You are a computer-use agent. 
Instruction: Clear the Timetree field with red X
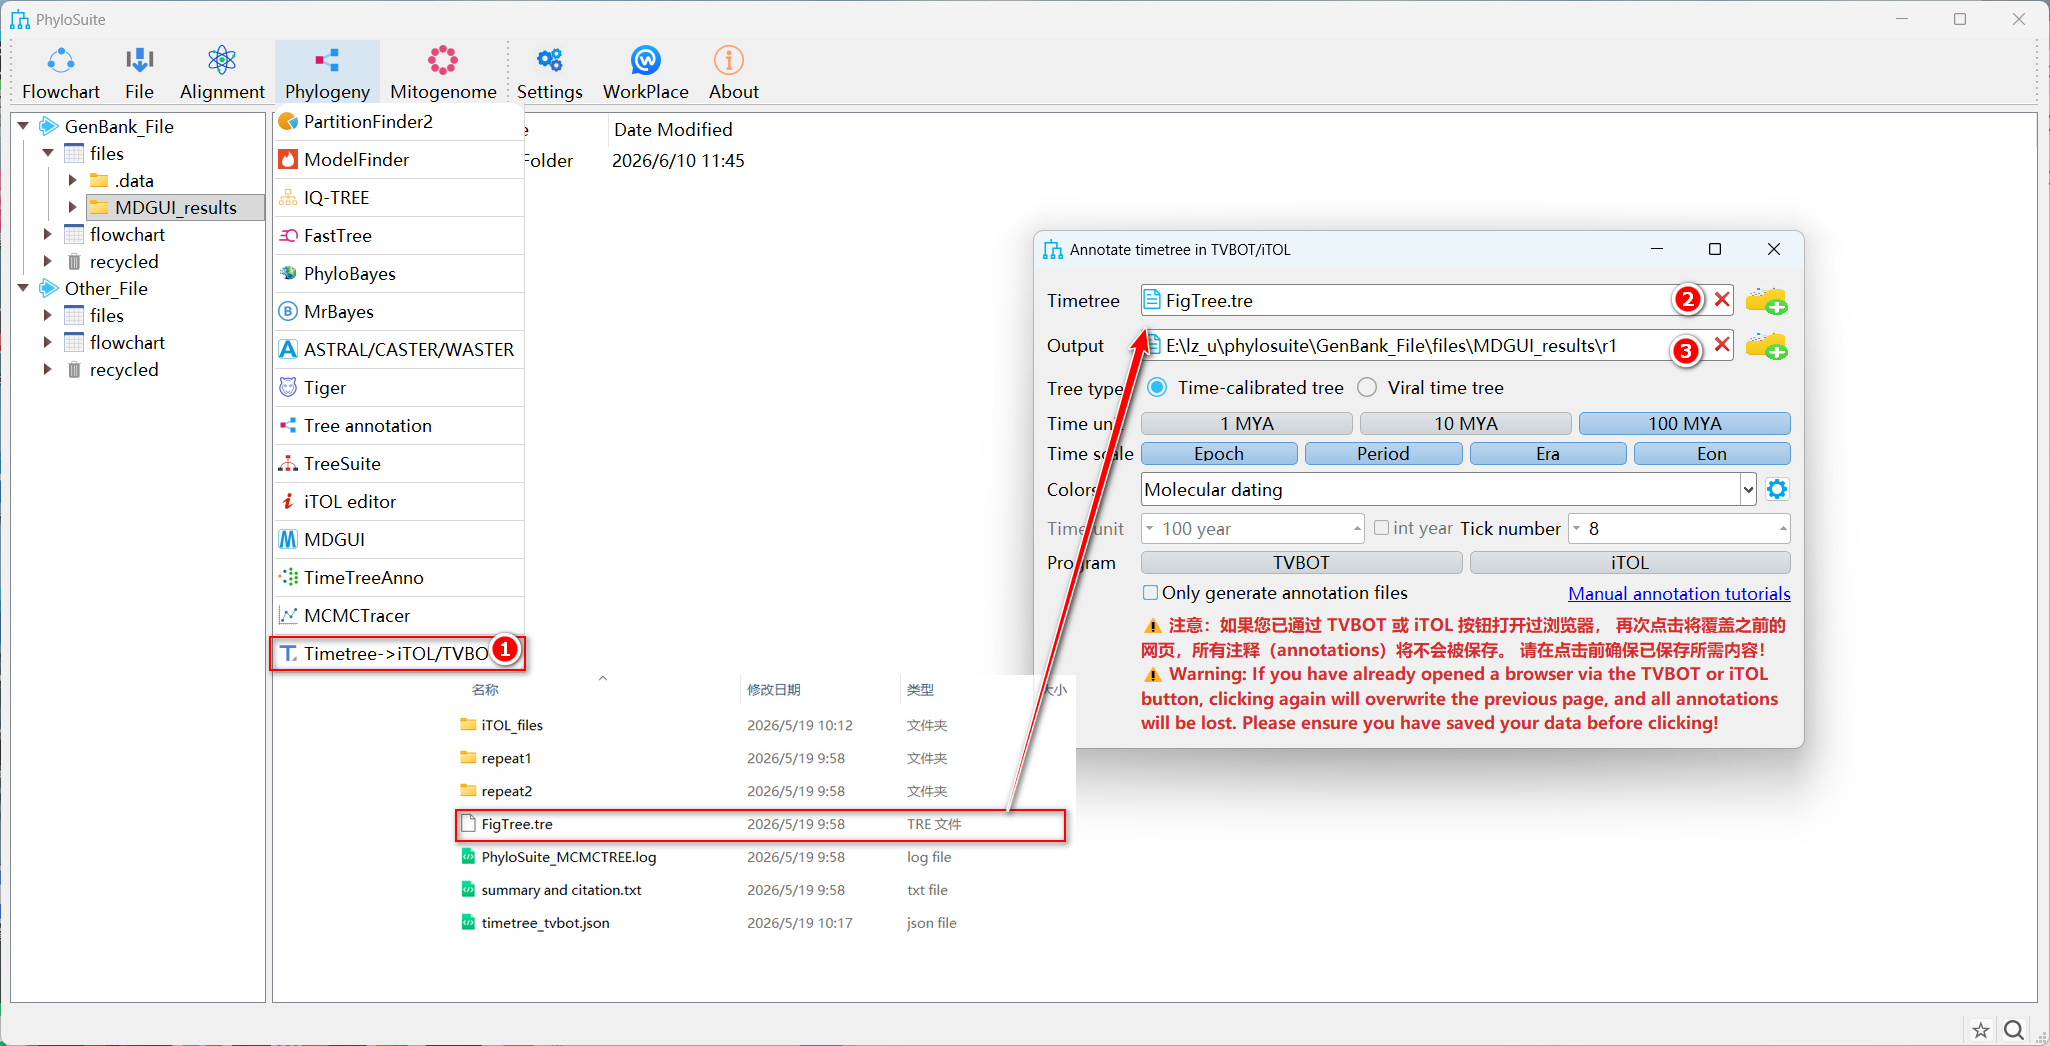click(1722, 299)
